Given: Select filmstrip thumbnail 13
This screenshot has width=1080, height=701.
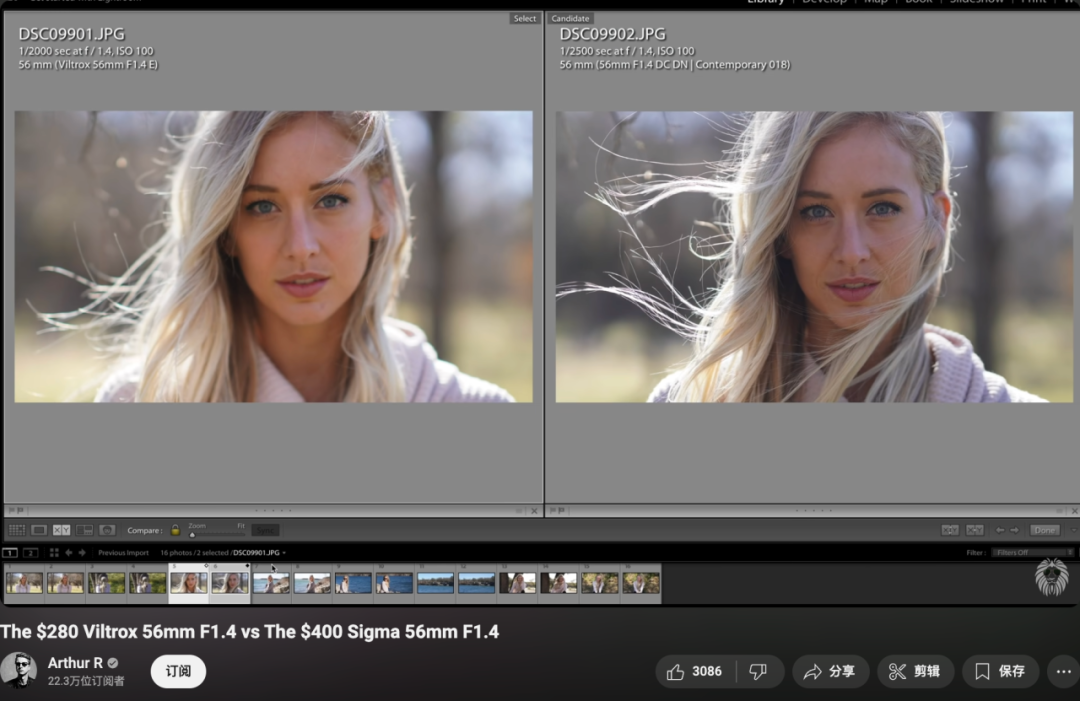Looking at the screenshot, I should click(x=517, y=583).
